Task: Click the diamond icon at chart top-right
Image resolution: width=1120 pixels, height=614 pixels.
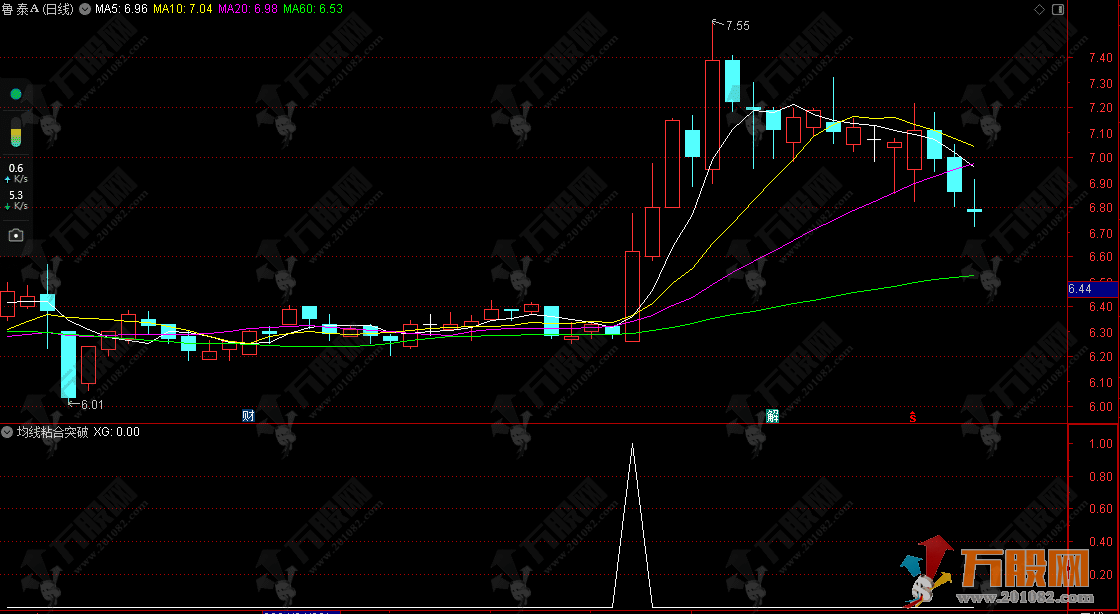Action: 1039,9
